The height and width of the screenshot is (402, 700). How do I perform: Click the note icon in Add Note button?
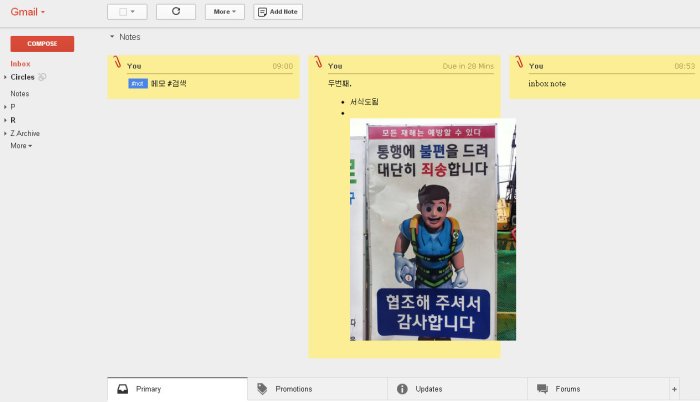[x=262, y=12]
